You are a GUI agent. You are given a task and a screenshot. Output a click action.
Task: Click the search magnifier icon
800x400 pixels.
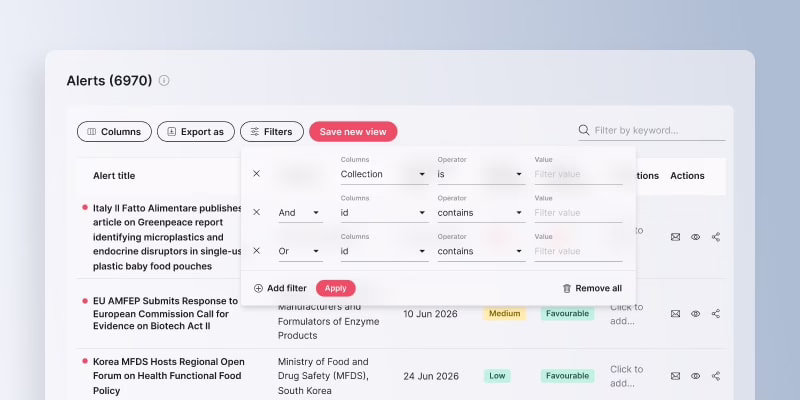point(584,130)
